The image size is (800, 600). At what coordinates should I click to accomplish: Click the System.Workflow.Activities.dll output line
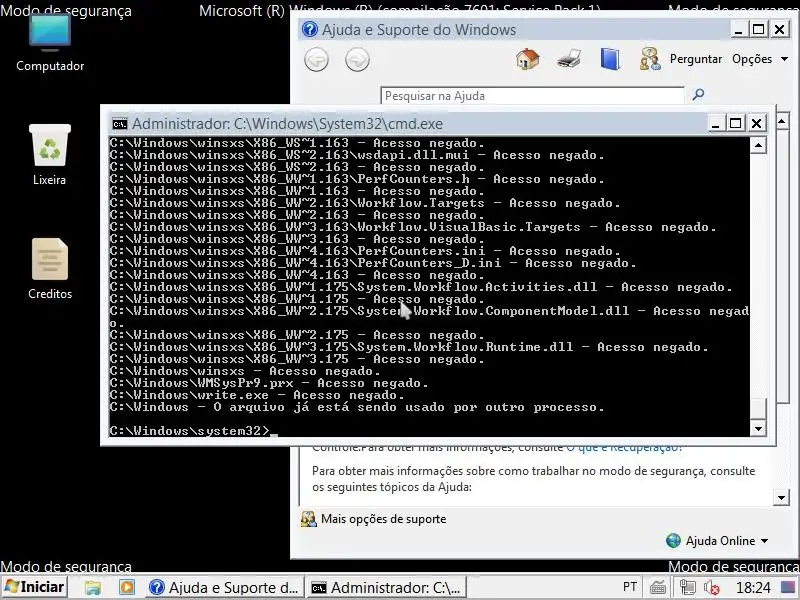[421, 287]
